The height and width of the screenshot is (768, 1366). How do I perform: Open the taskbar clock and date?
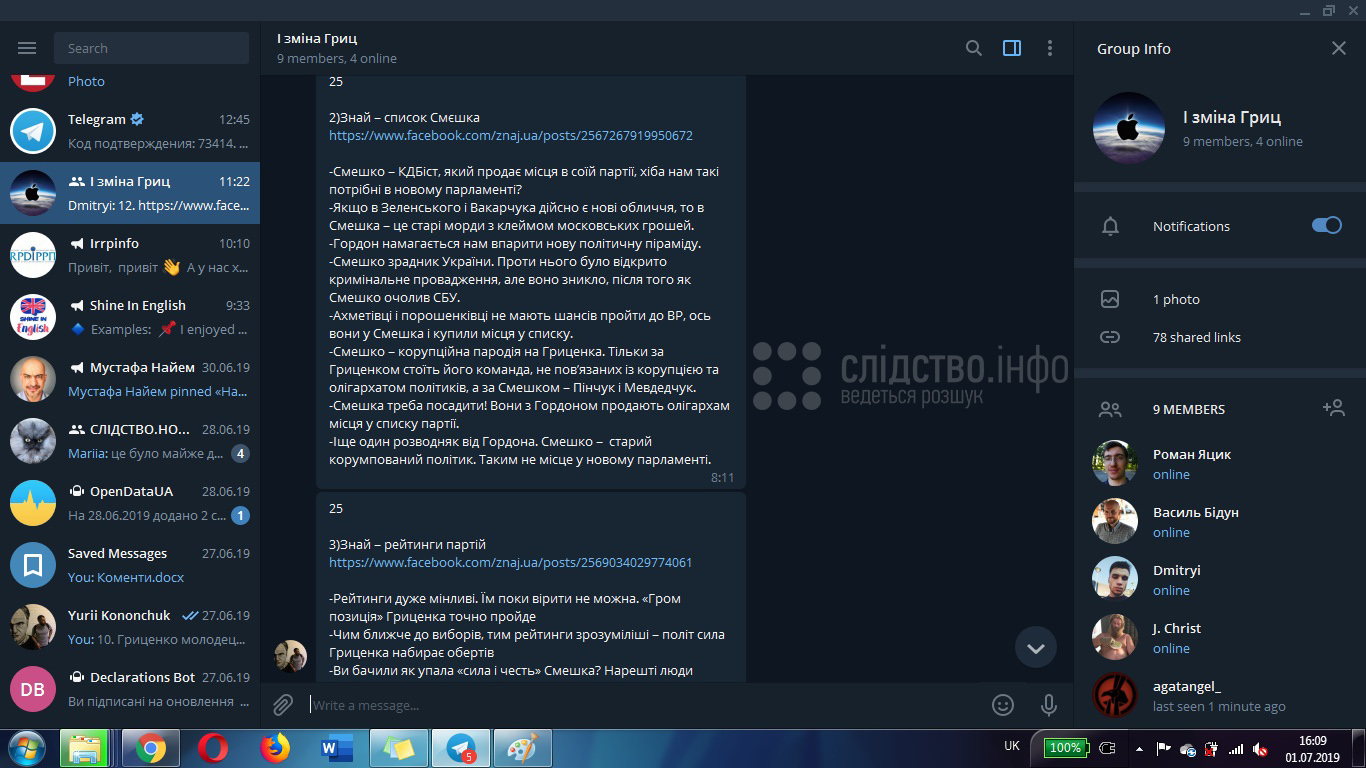[x=1312, y=748]
